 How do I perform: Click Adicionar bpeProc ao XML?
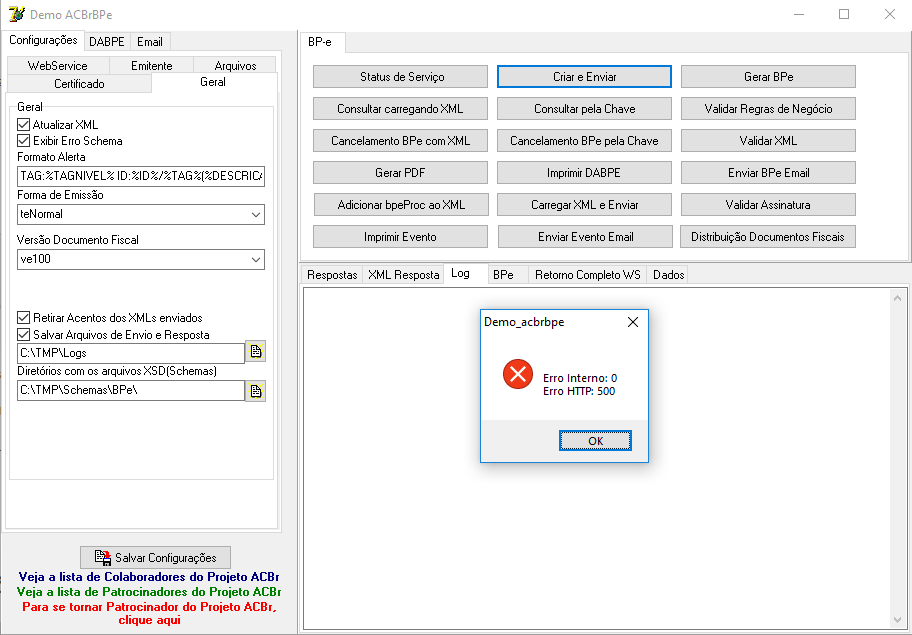pos(401,205)
